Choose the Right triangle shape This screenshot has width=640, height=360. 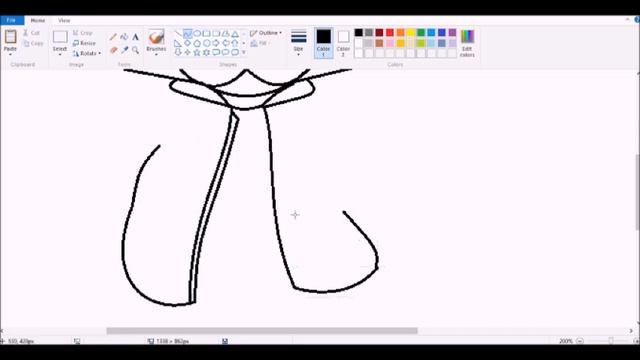click(x=178, y=43)
